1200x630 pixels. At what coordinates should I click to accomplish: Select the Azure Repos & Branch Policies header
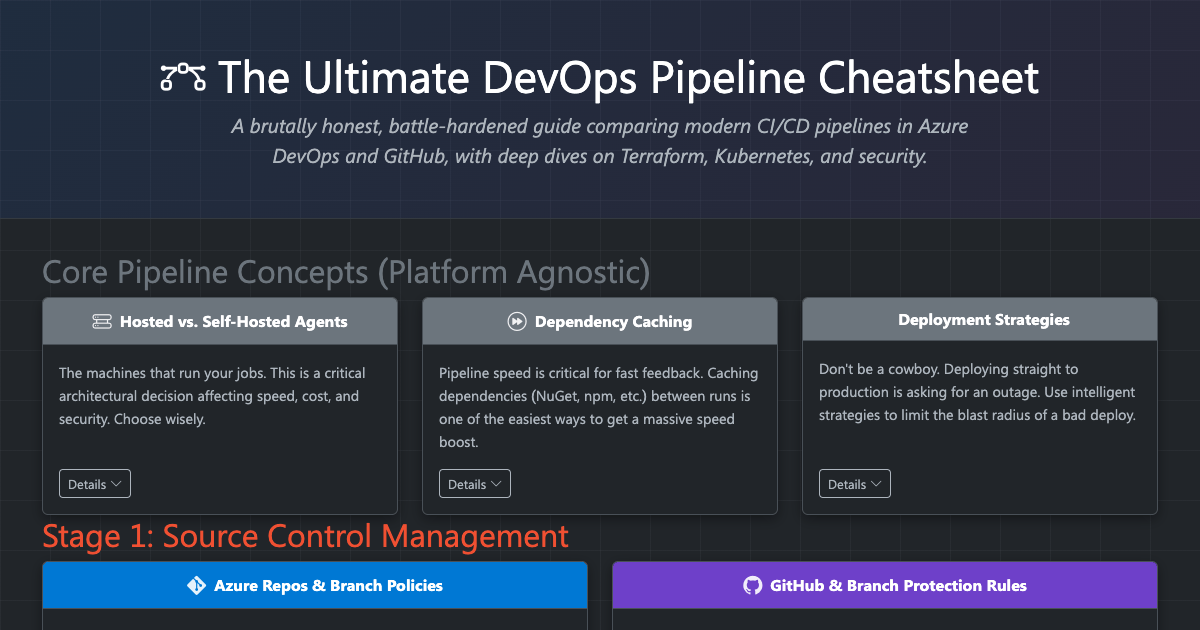pyautogui.click(x=315, y=585)
